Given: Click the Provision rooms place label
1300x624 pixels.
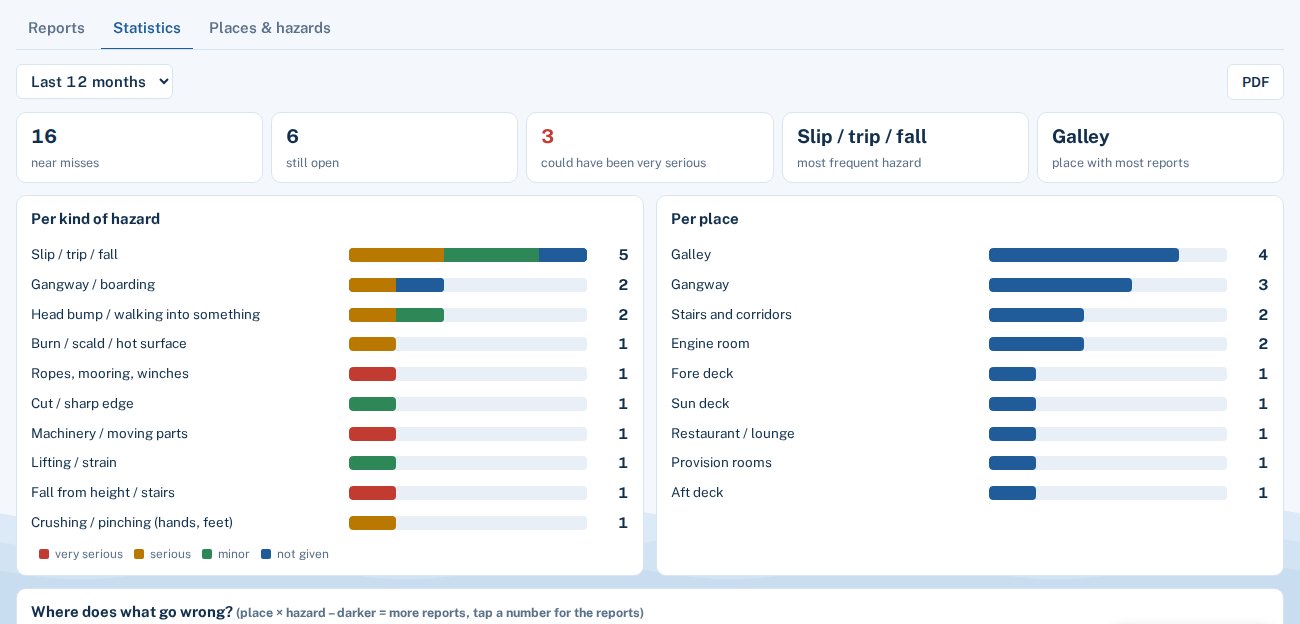Looking at the screenshot, I should 721,463.
